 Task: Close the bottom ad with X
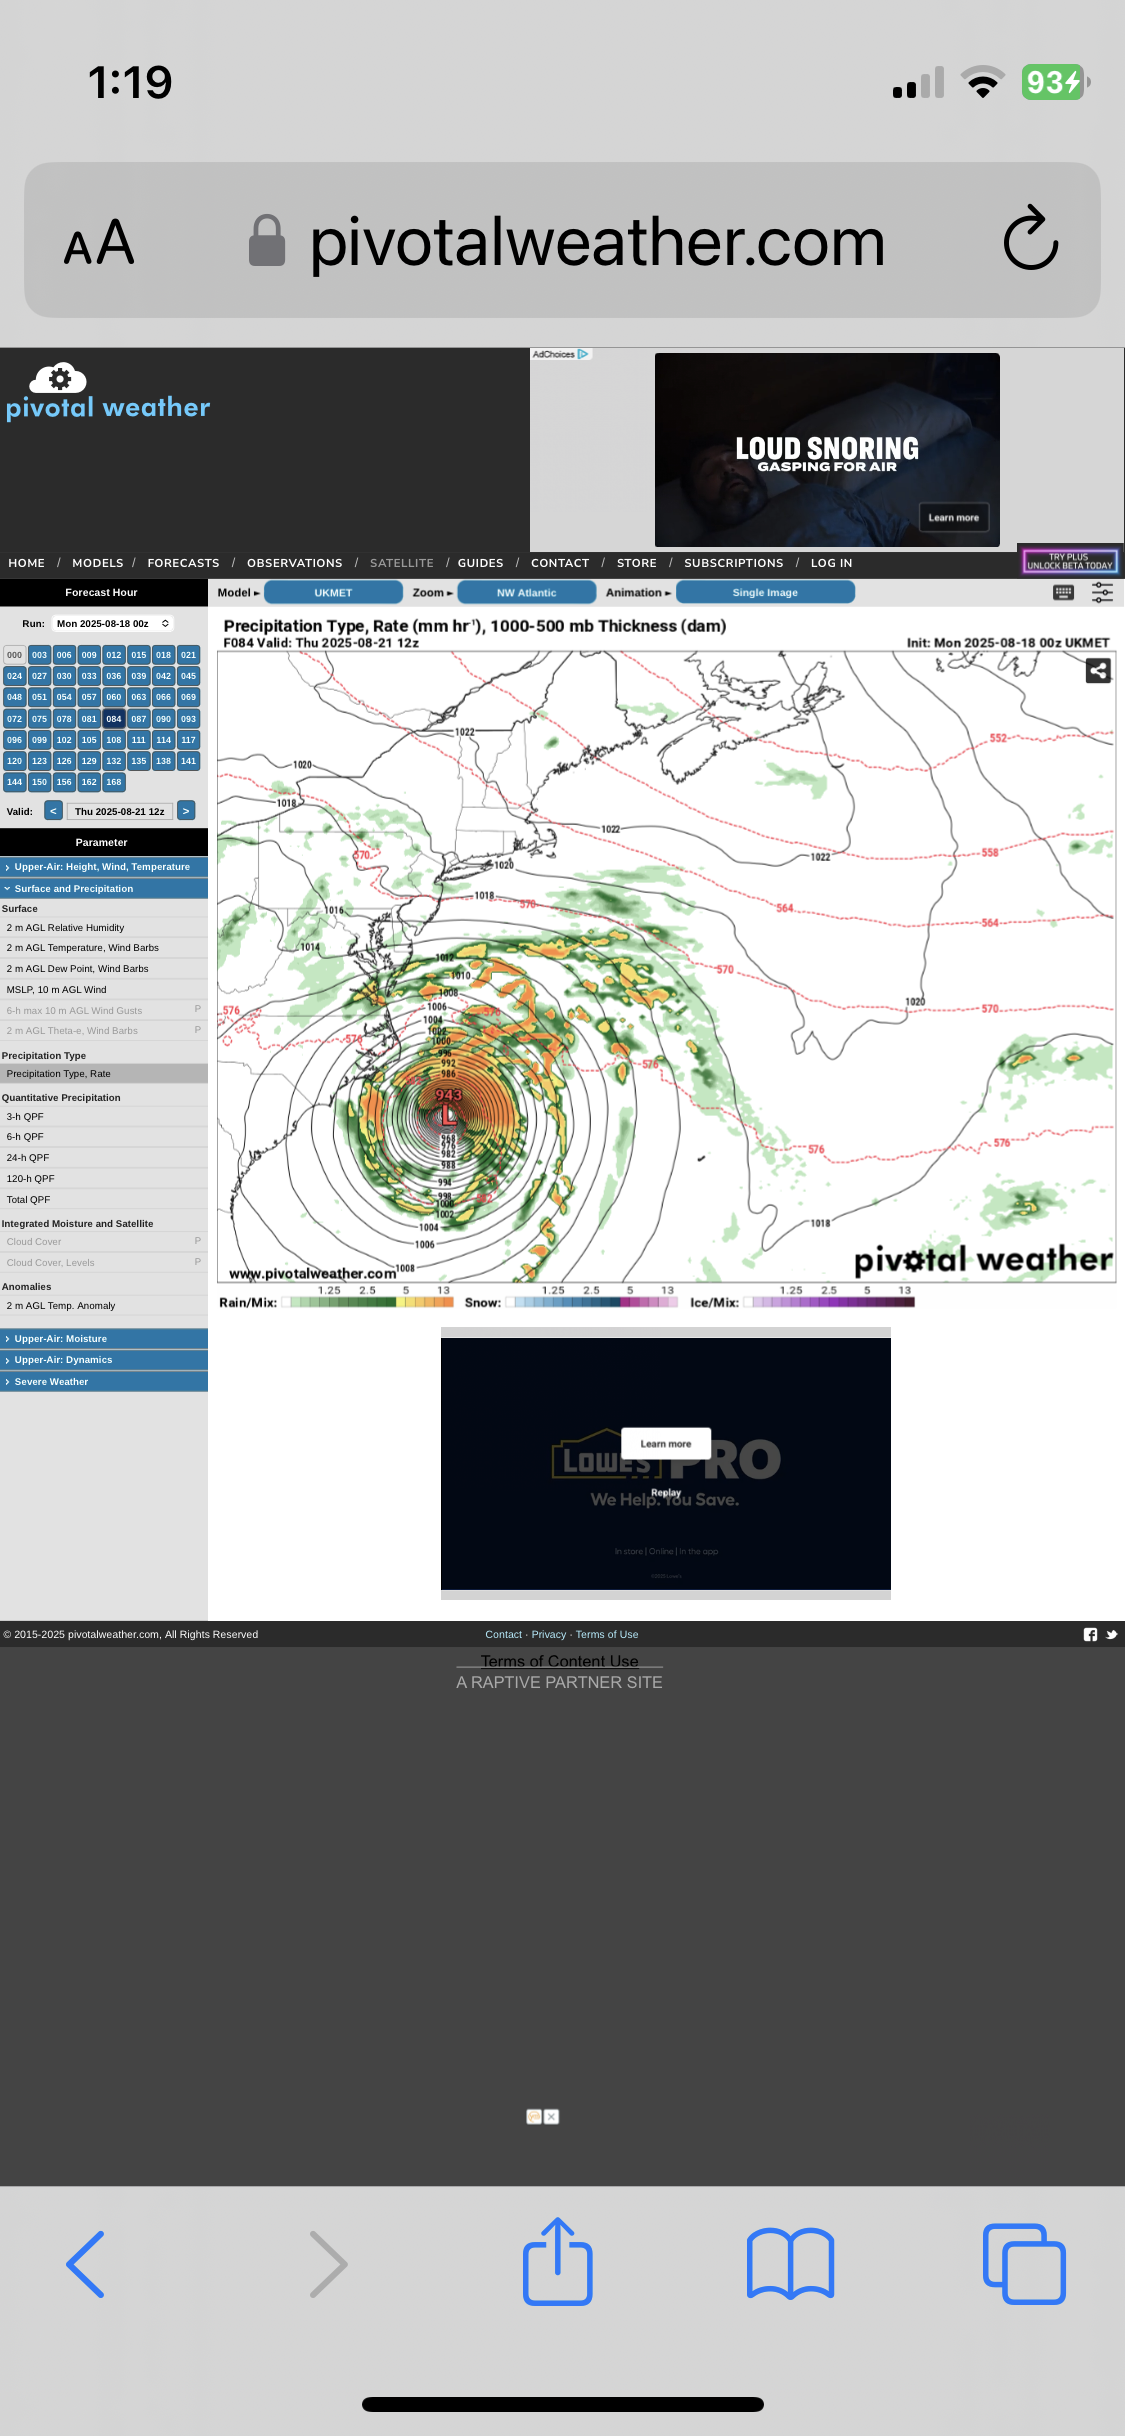(551, 2116)
